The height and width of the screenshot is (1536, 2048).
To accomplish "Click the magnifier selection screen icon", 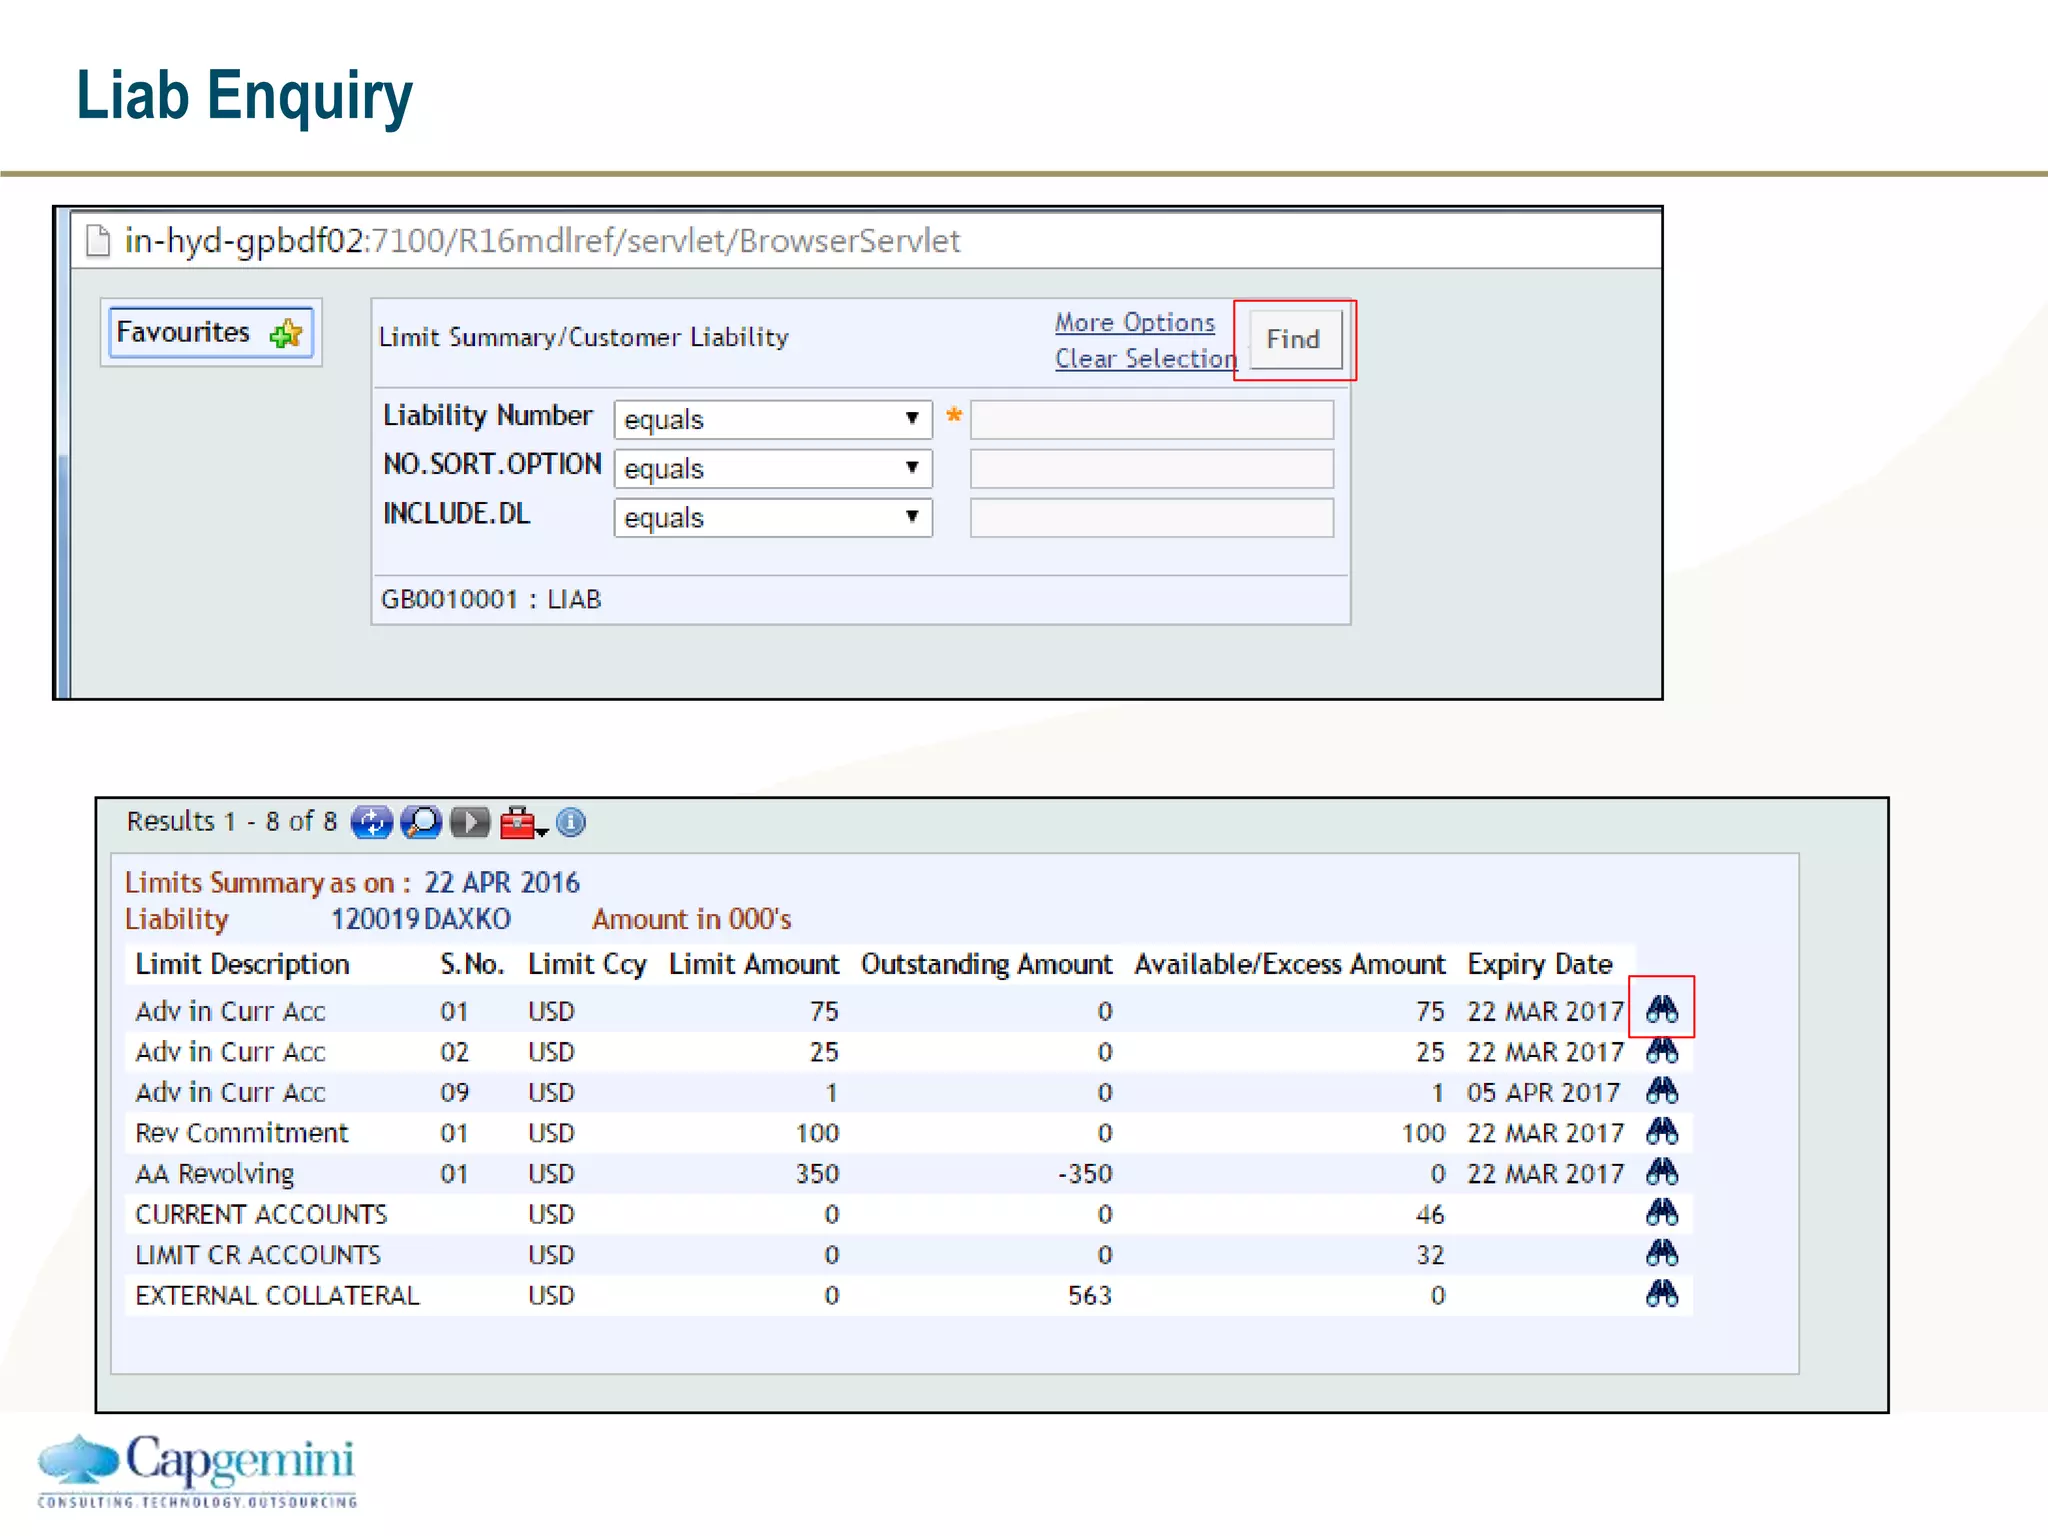I will (421, 822).
